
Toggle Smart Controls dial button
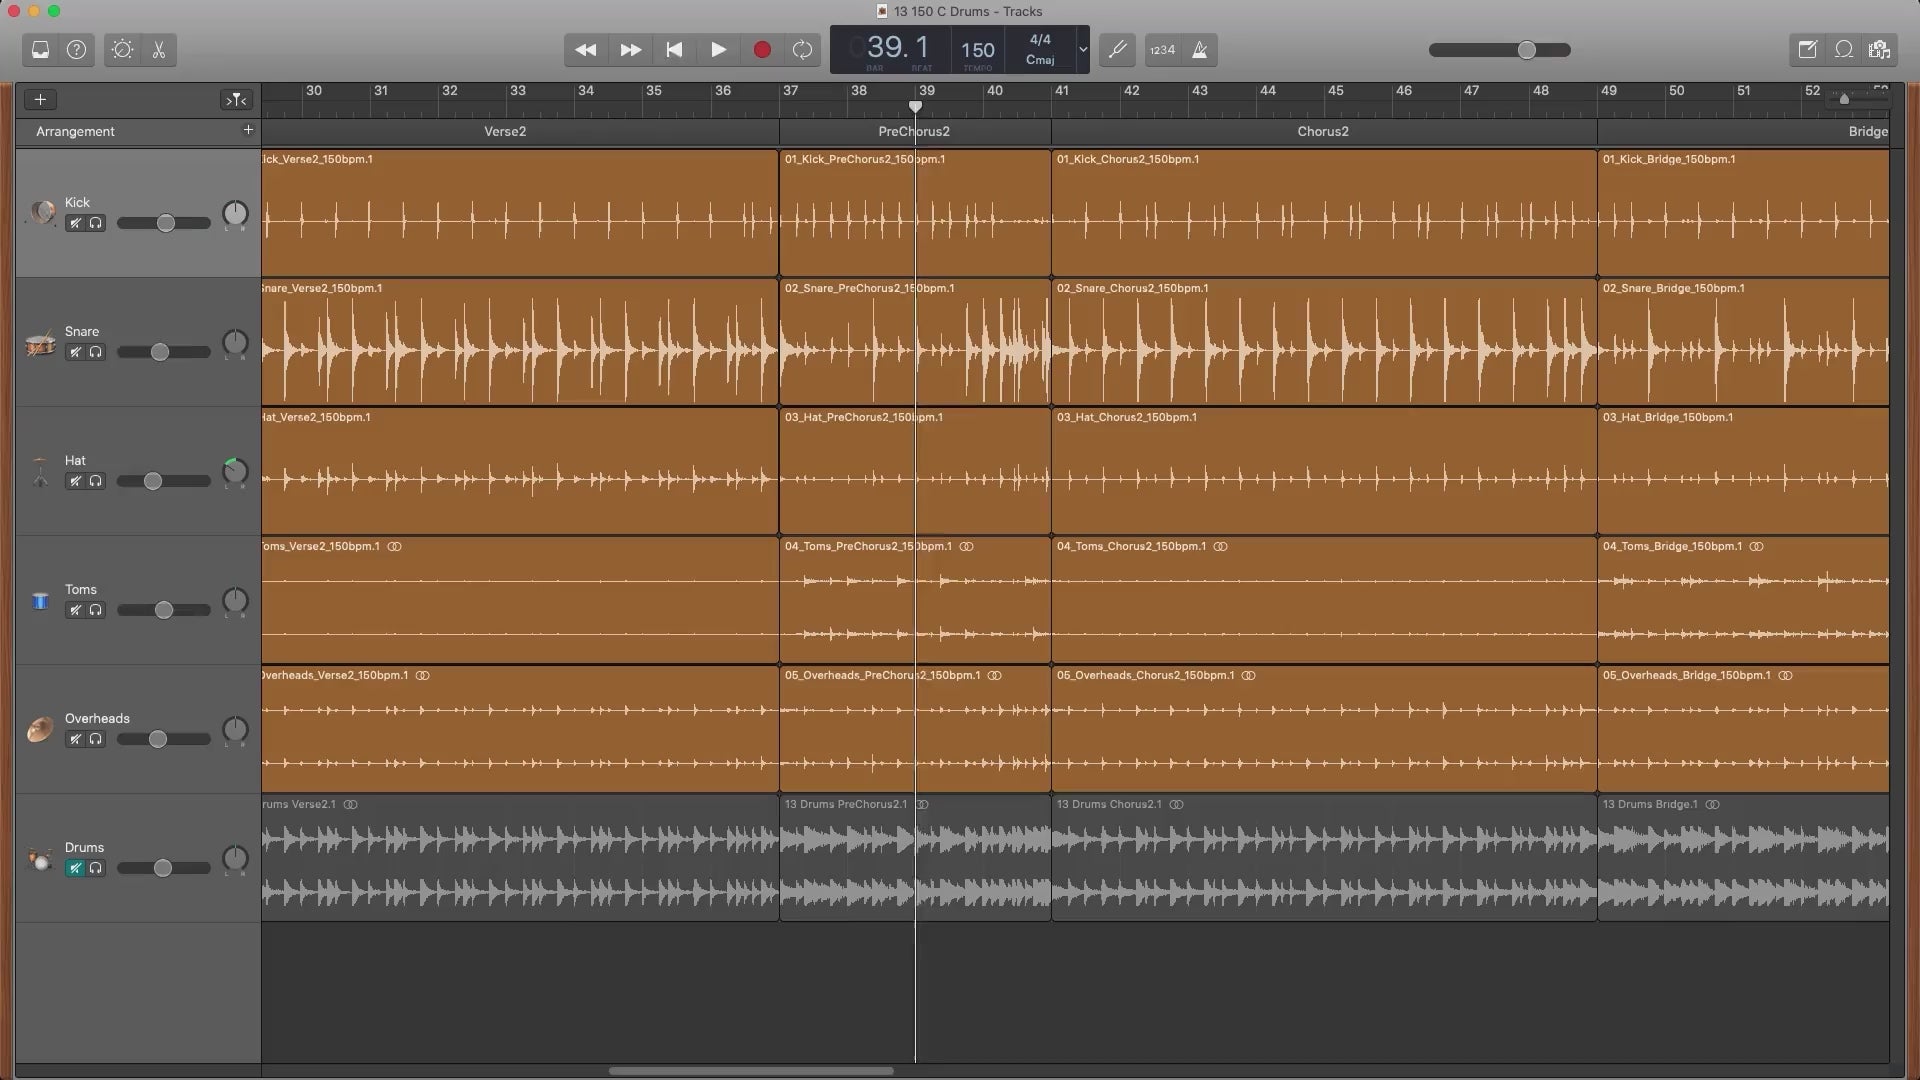pyautogui.click(x=122, y=50)
